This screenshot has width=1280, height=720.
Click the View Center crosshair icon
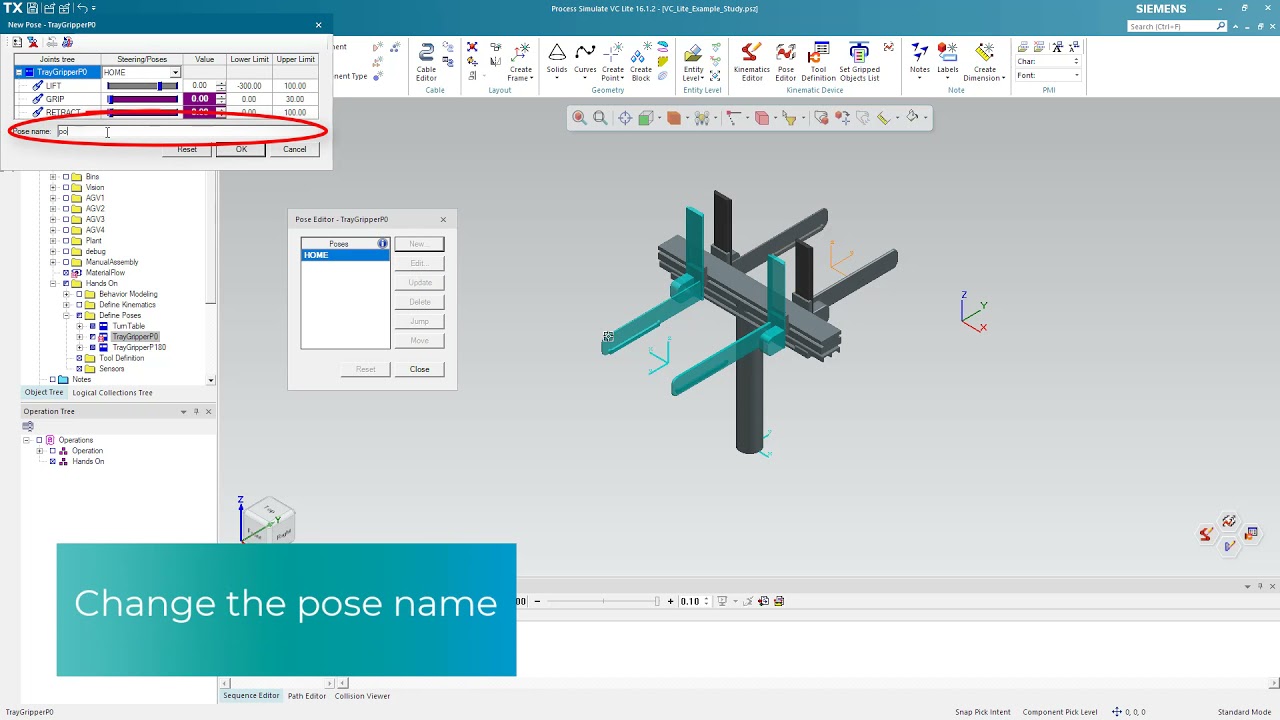click(x=625, y=118)
